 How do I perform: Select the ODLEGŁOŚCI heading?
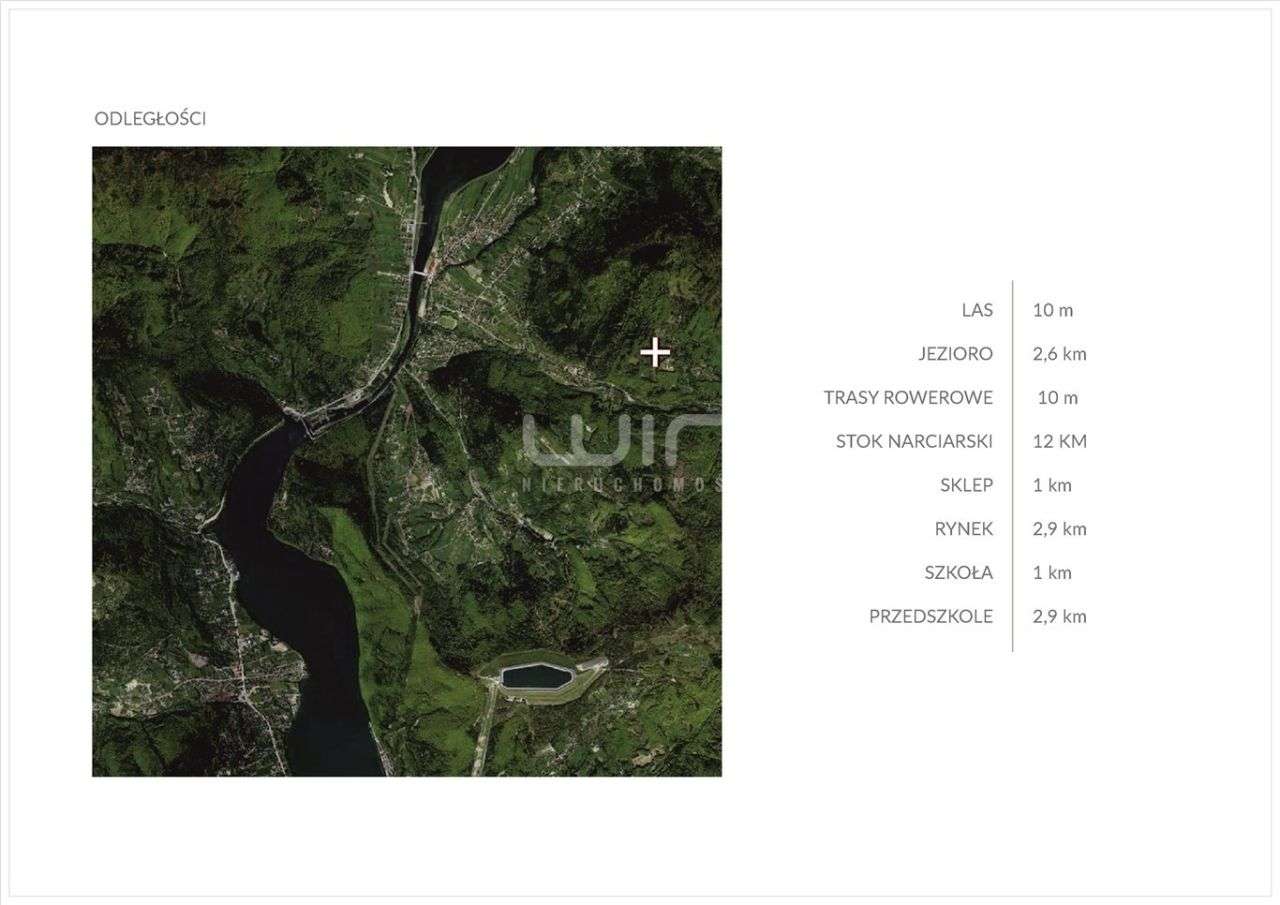tap(150, 118)
